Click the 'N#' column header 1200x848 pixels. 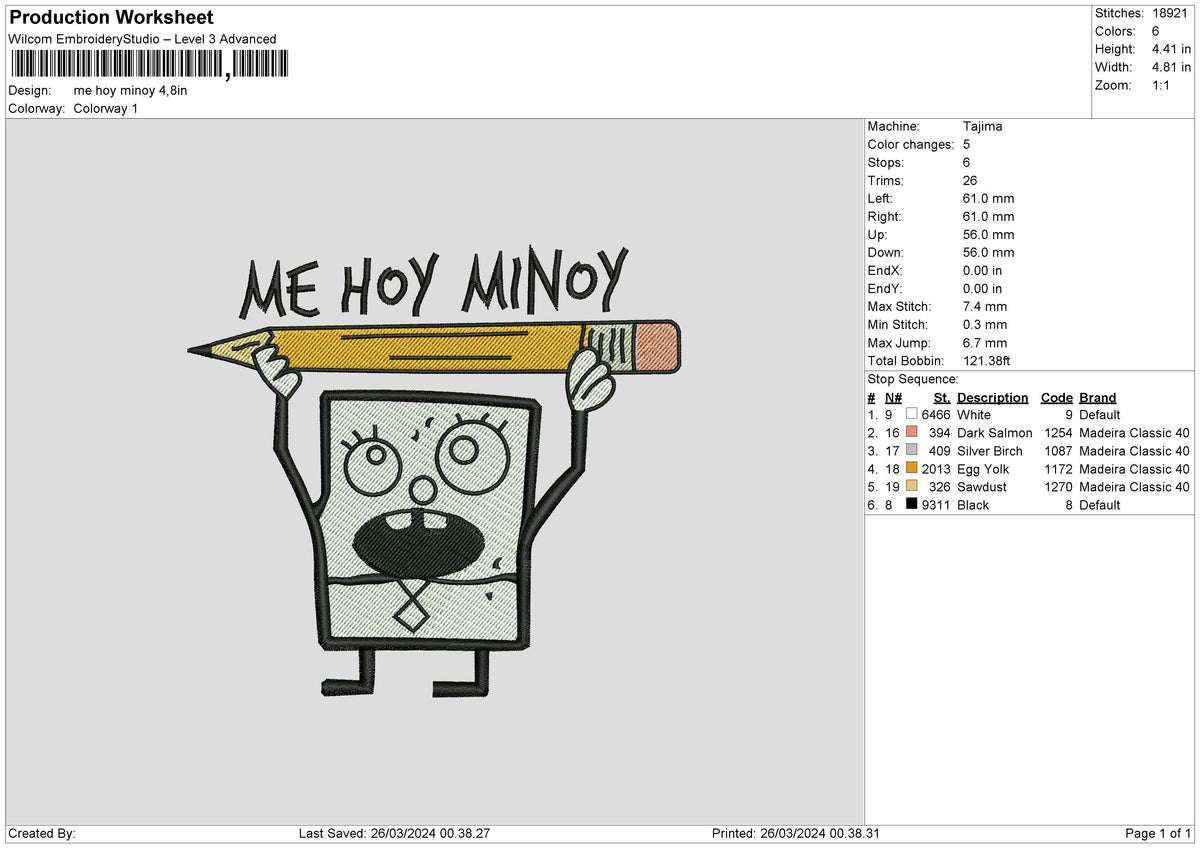coord(893,397)
